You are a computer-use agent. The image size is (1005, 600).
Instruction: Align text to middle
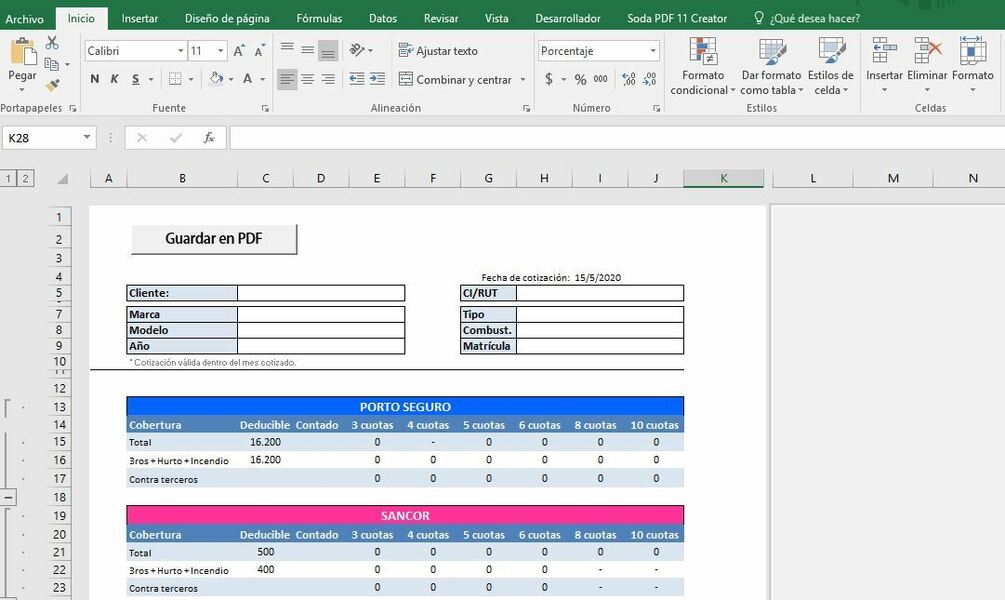coord(308,49)
